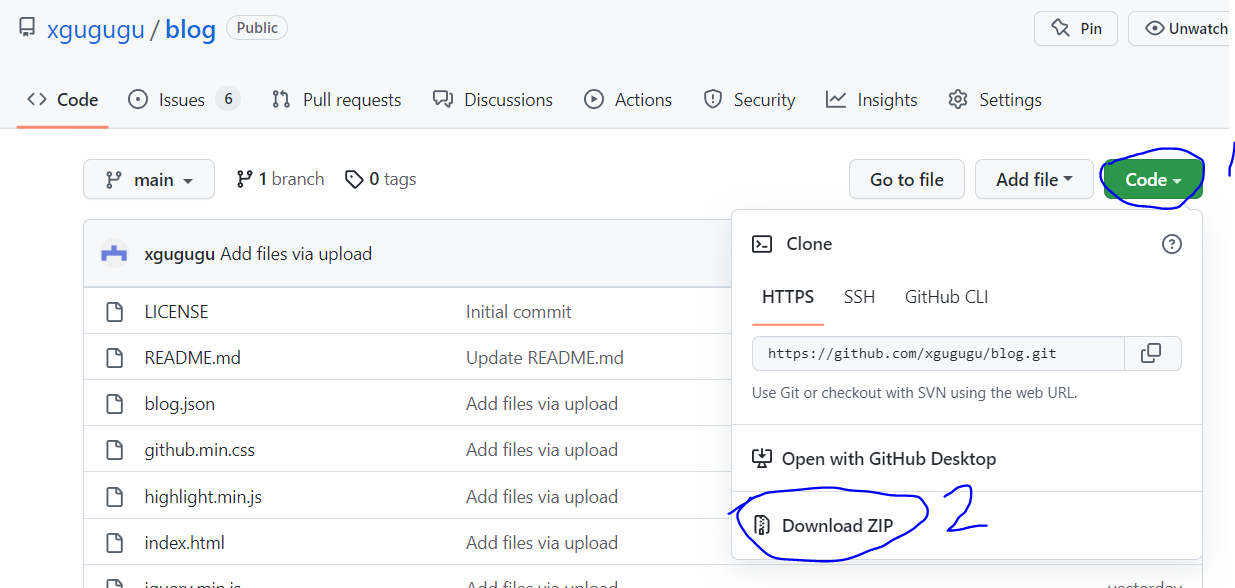Image resolution: width=1235 pixels, height=588 pixels.
Task: View the Insights tab
Action: pyautogui.click(x=871, y=99)
